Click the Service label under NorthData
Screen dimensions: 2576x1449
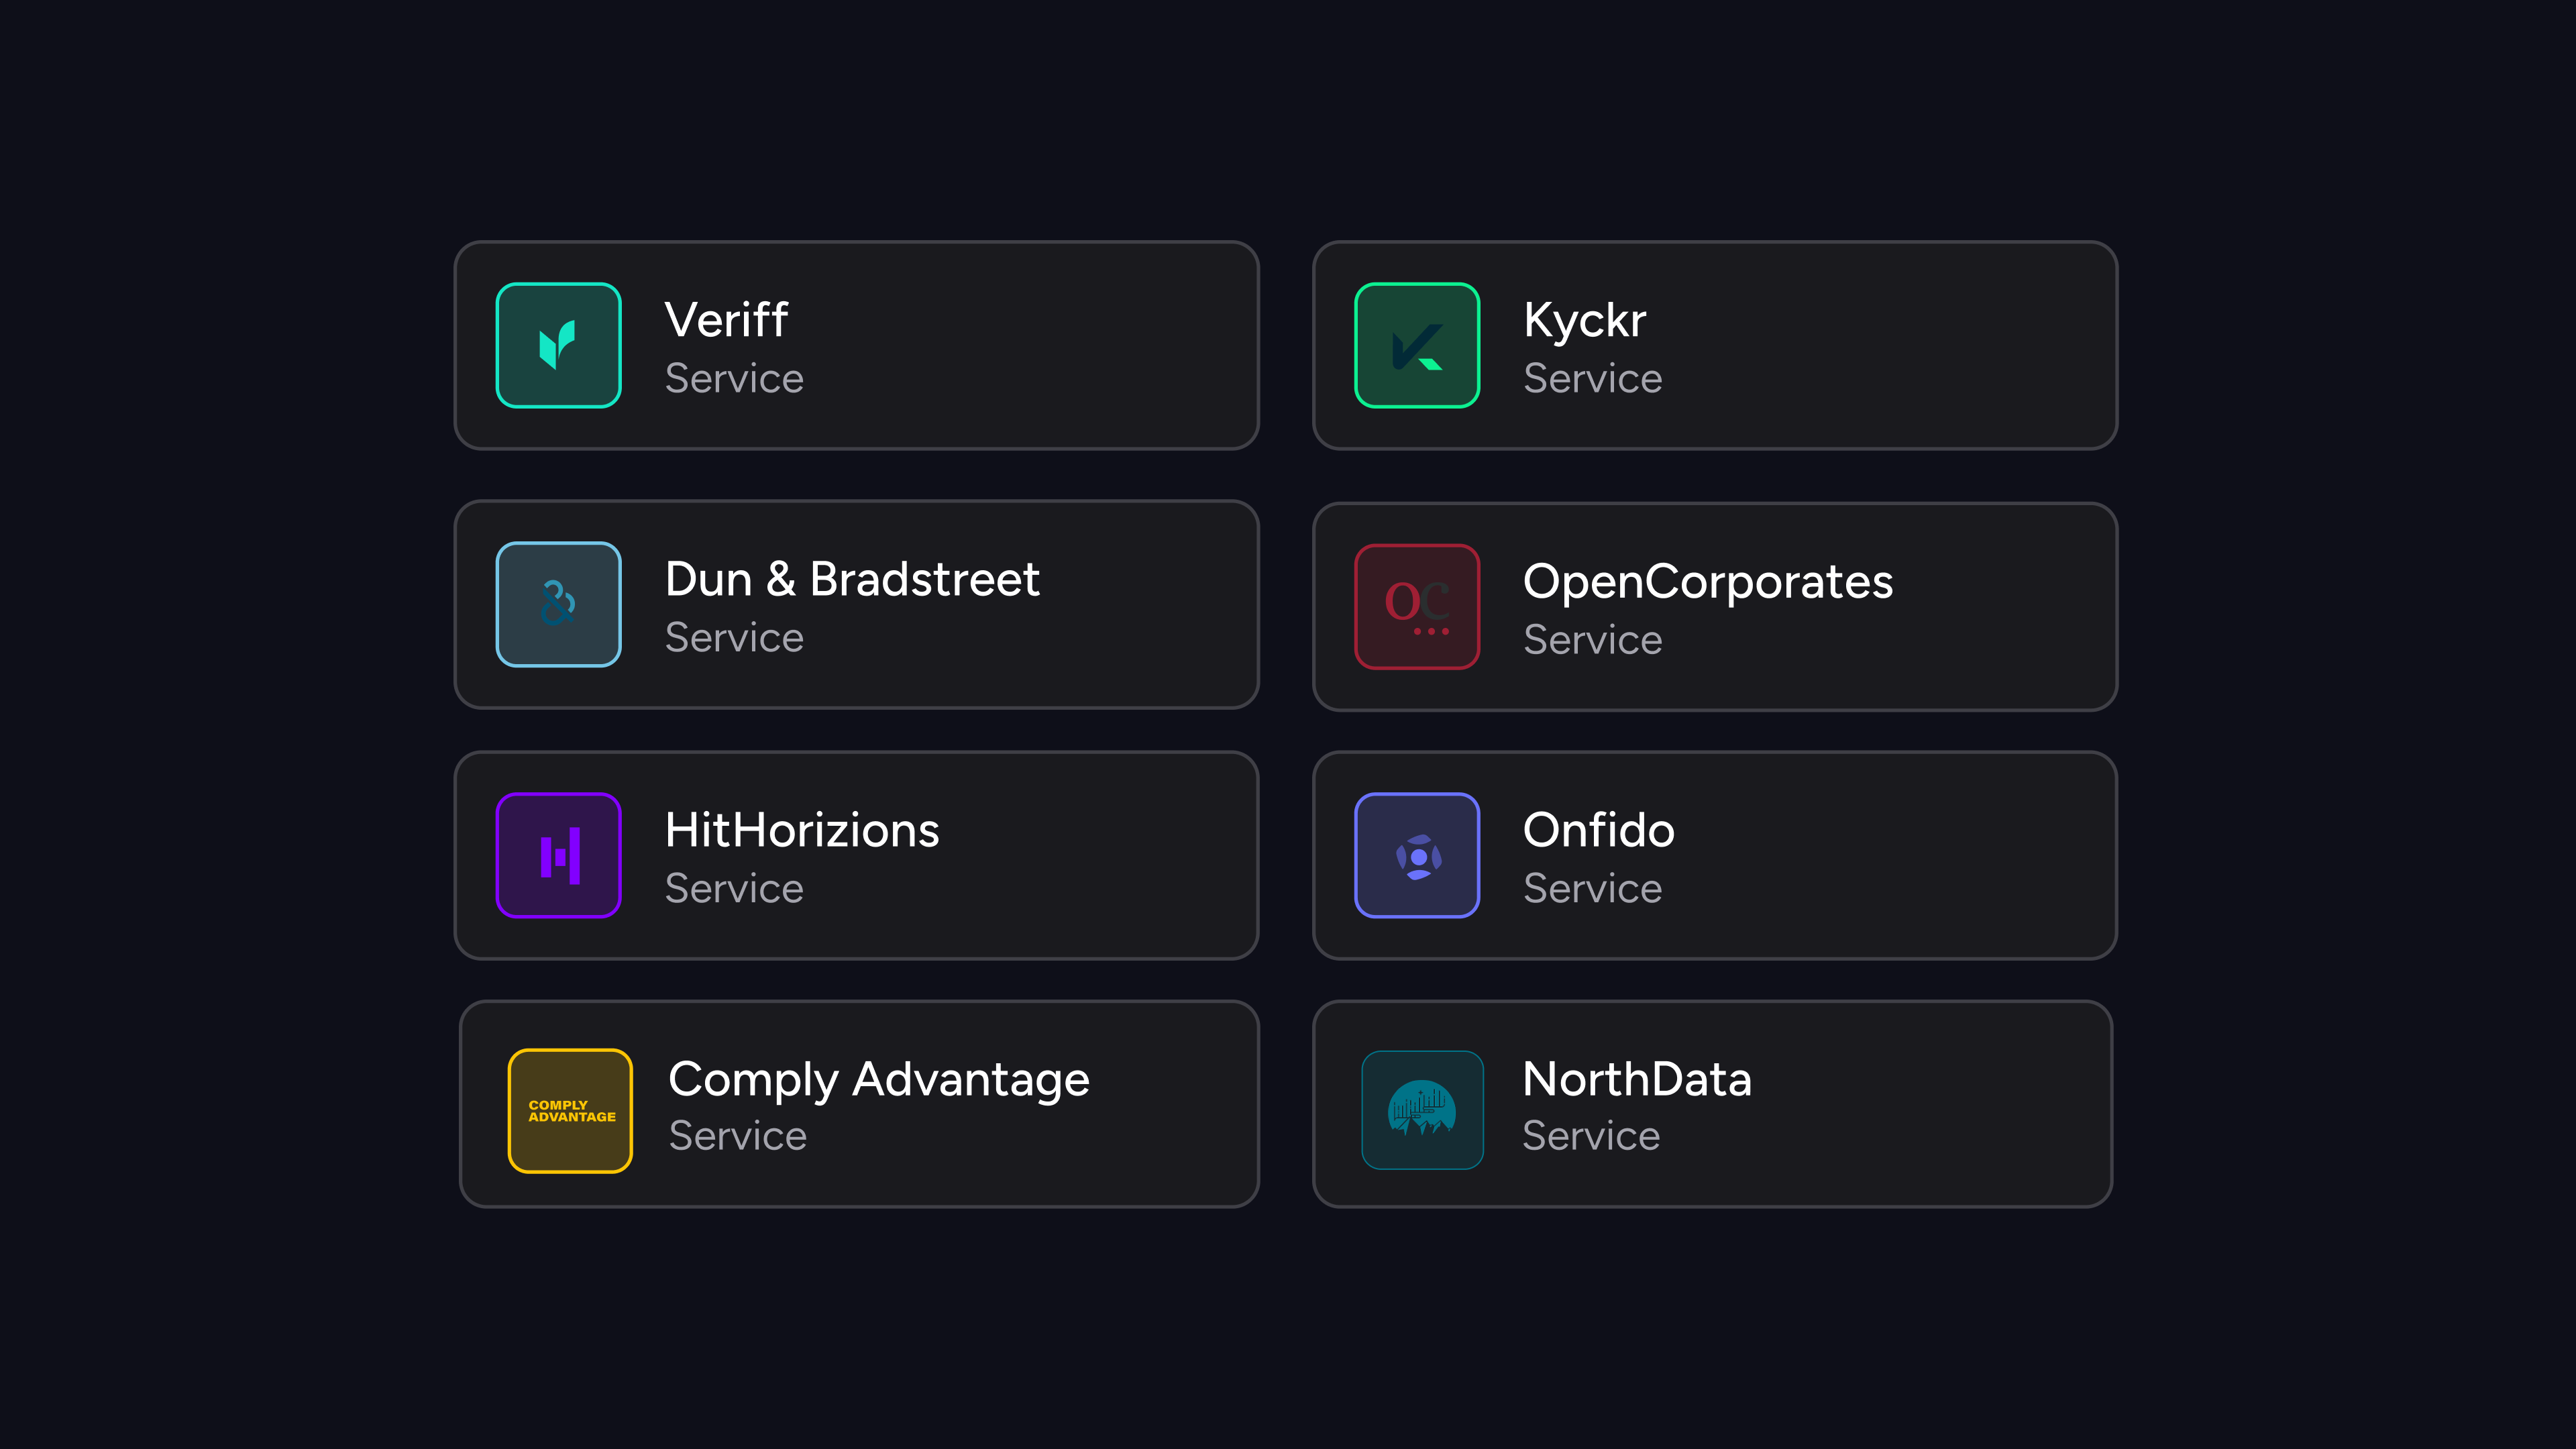(x=1591, y=1135)
